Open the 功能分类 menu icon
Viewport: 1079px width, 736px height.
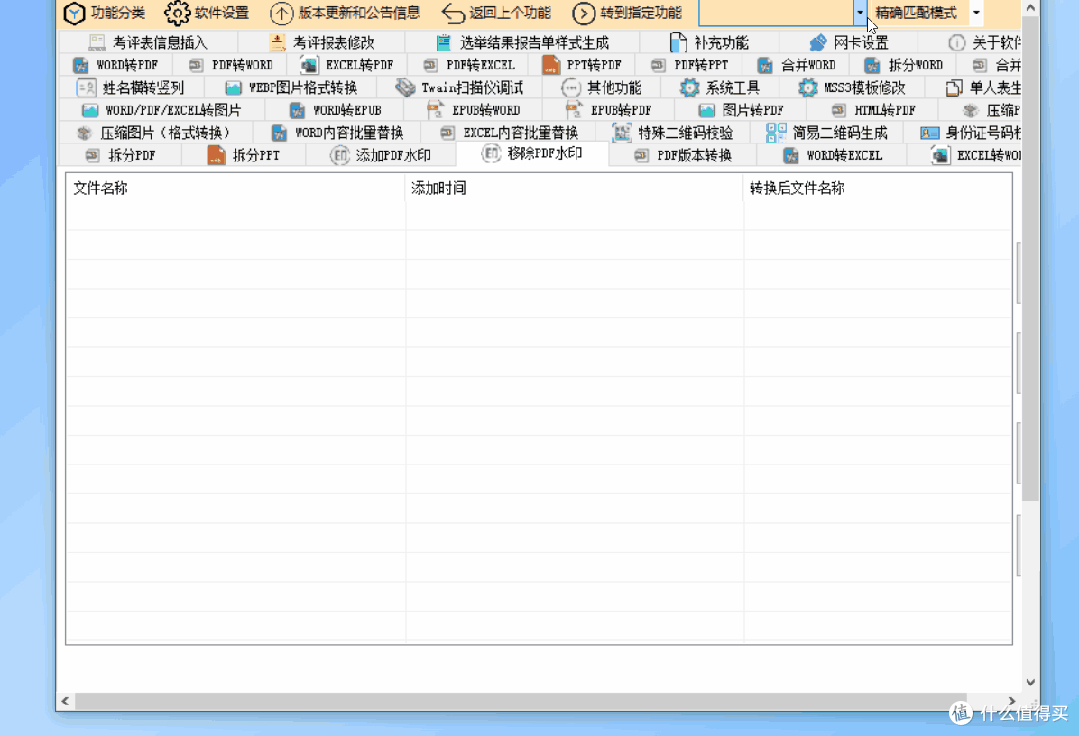[74, 13]
